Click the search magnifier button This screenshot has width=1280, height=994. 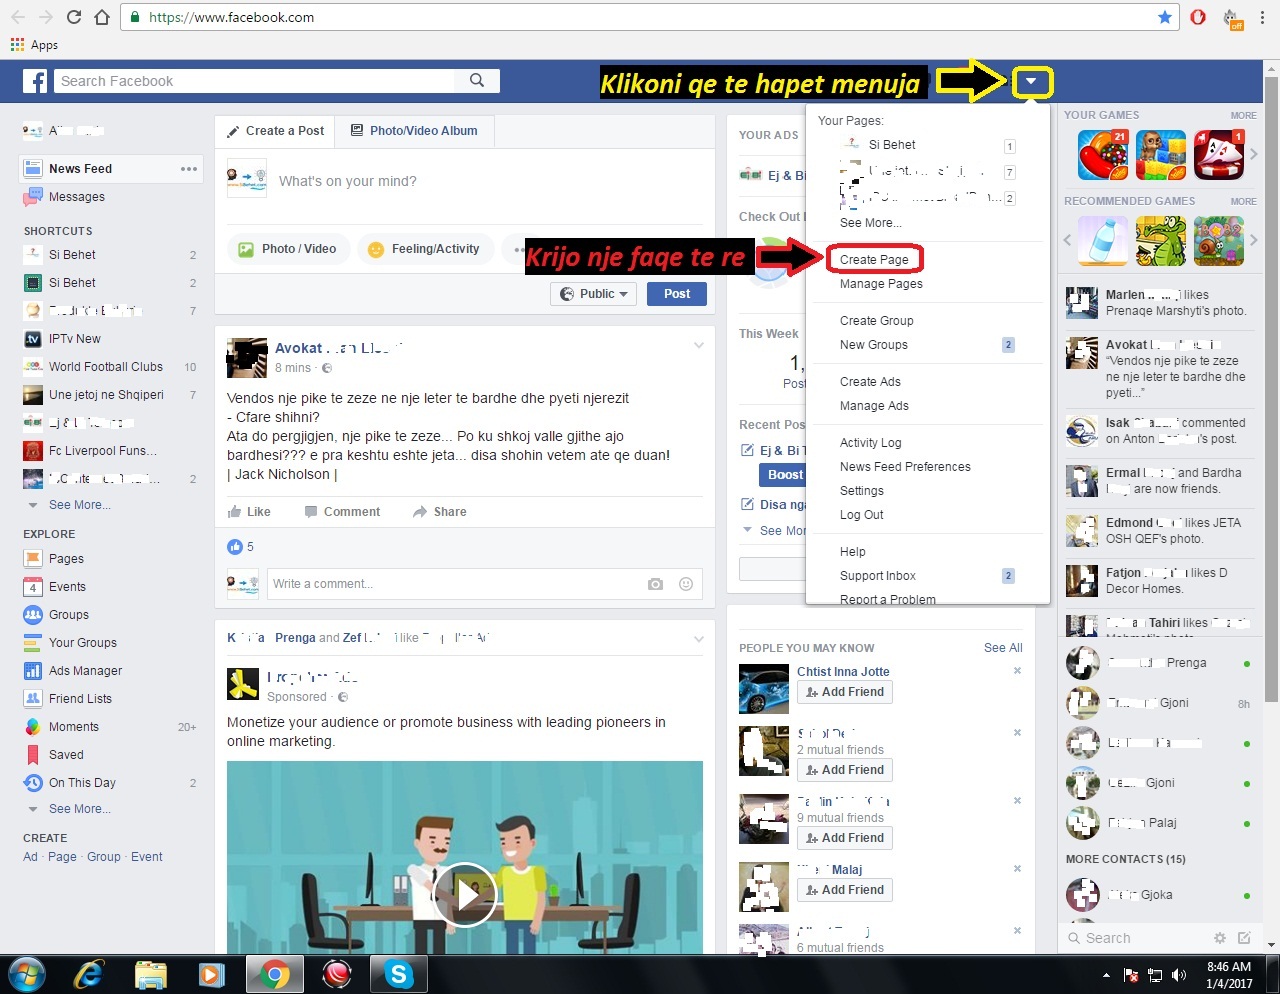point(477,81)
